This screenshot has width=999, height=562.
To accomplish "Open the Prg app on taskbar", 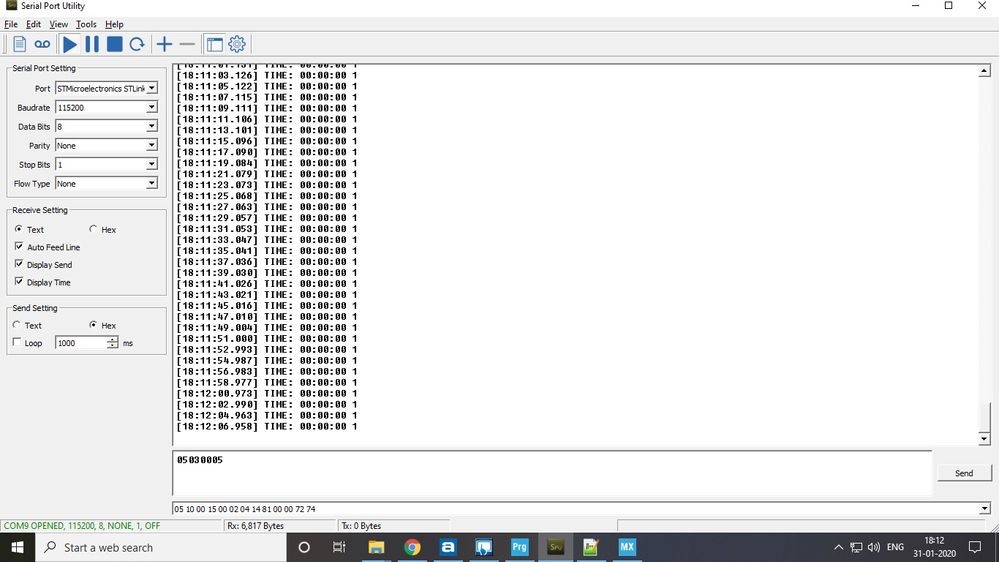I will pos(519,547).
